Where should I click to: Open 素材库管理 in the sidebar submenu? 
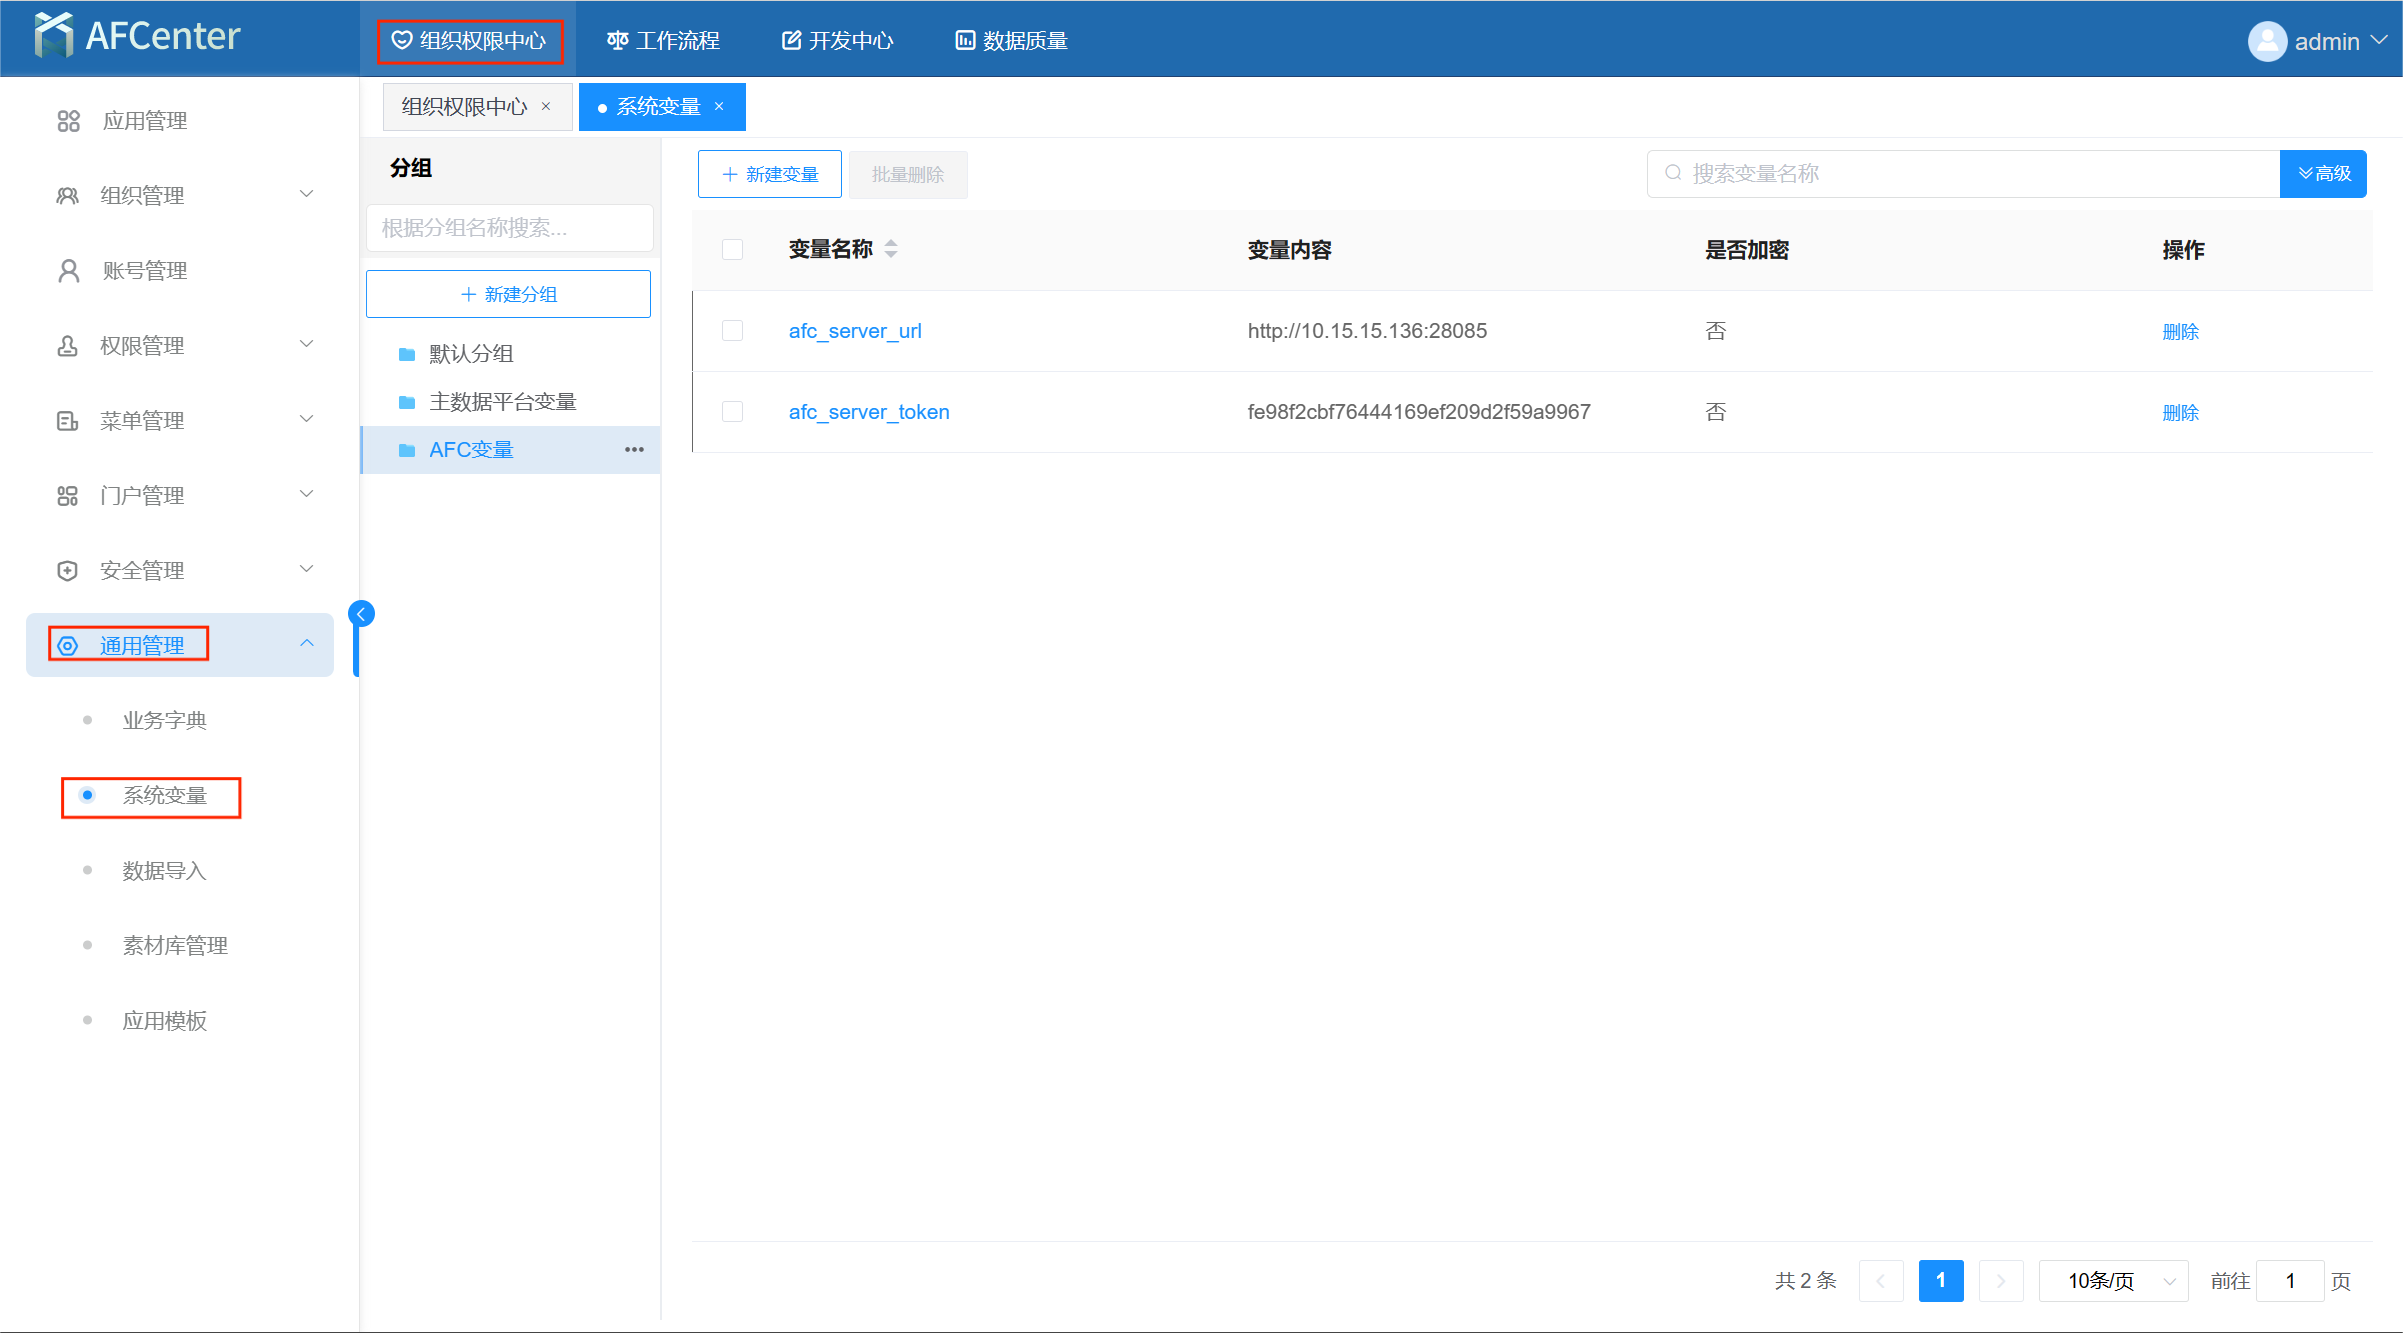(175, 946)
